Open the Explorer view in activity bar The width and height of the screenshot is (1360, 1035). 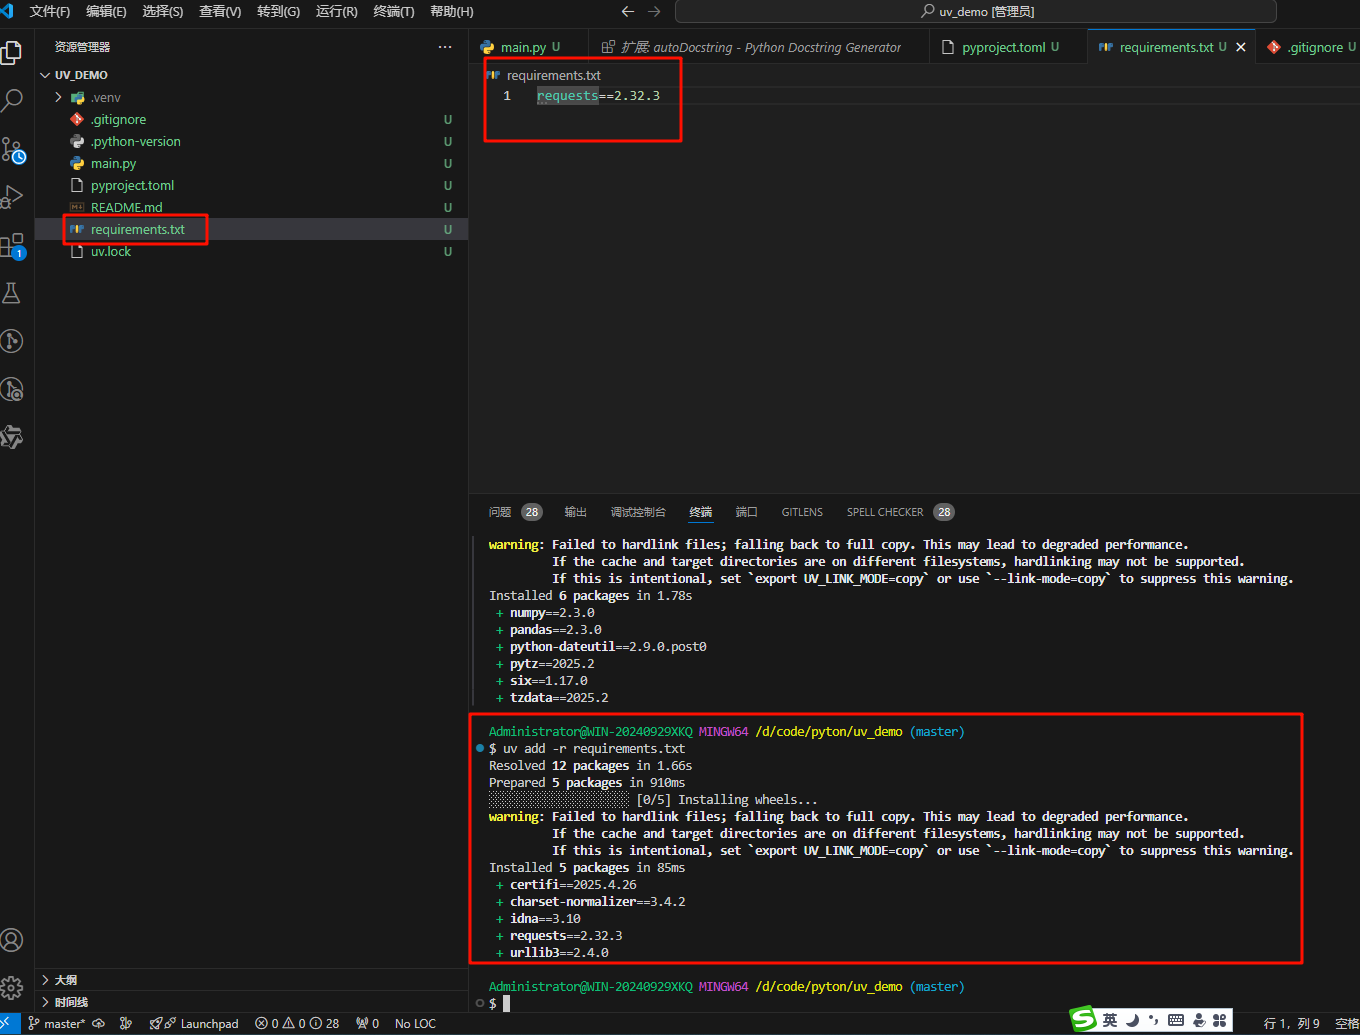[x=12, y=52]
